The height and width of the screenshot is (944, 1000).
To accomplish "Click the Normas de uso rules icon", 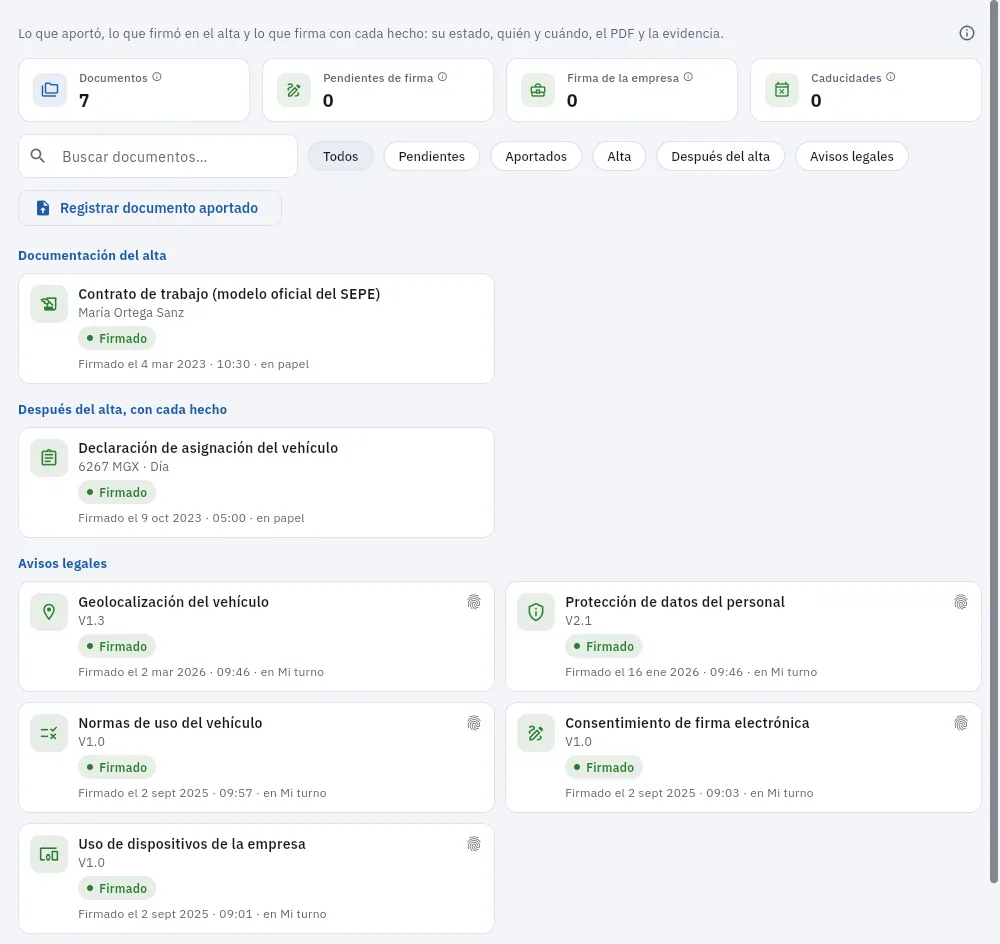I will tap(49, 734).
